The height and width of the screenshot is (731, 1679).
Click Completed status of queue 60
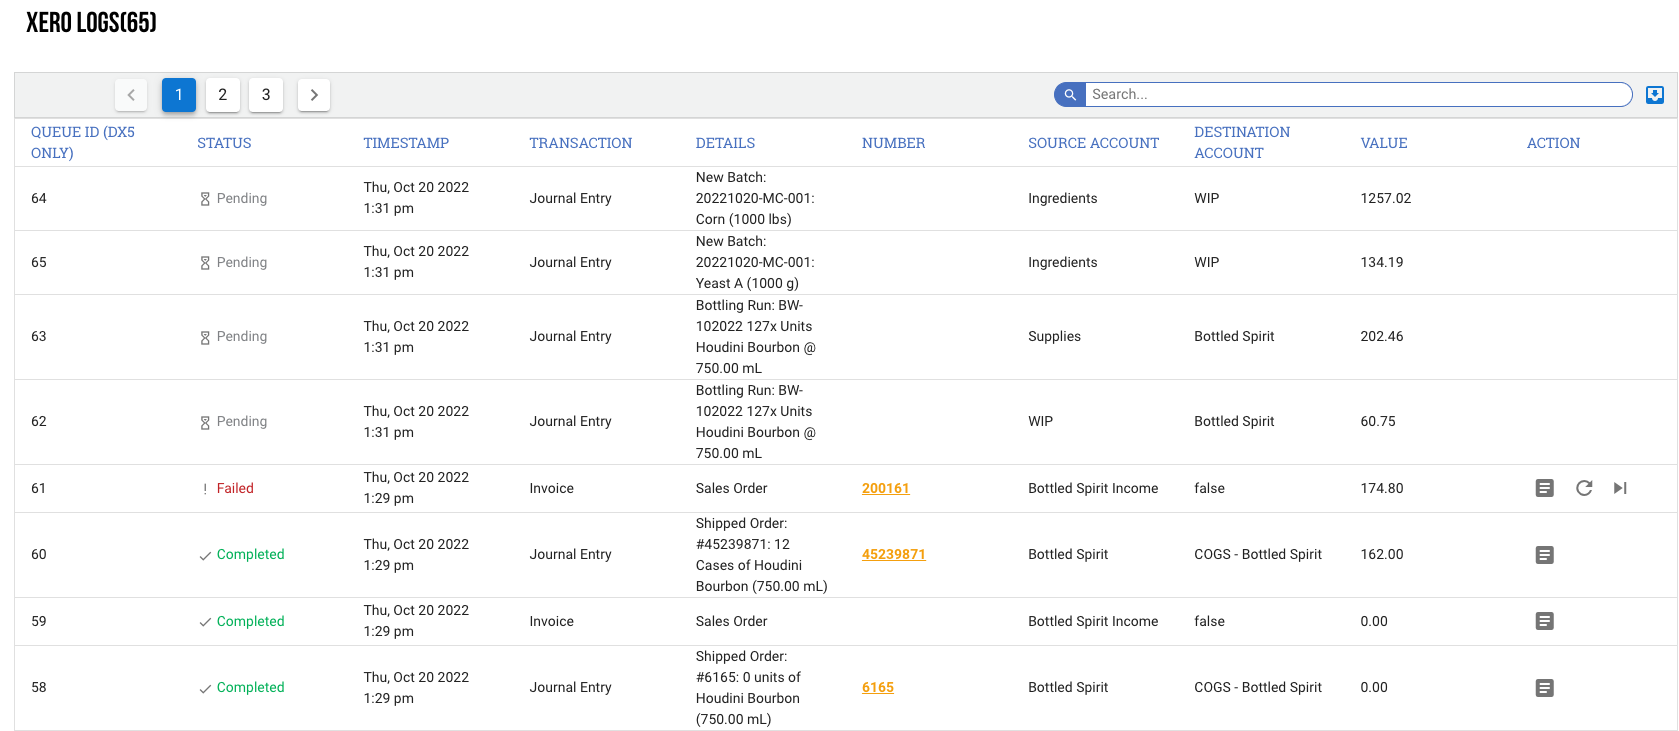point(241,554)
